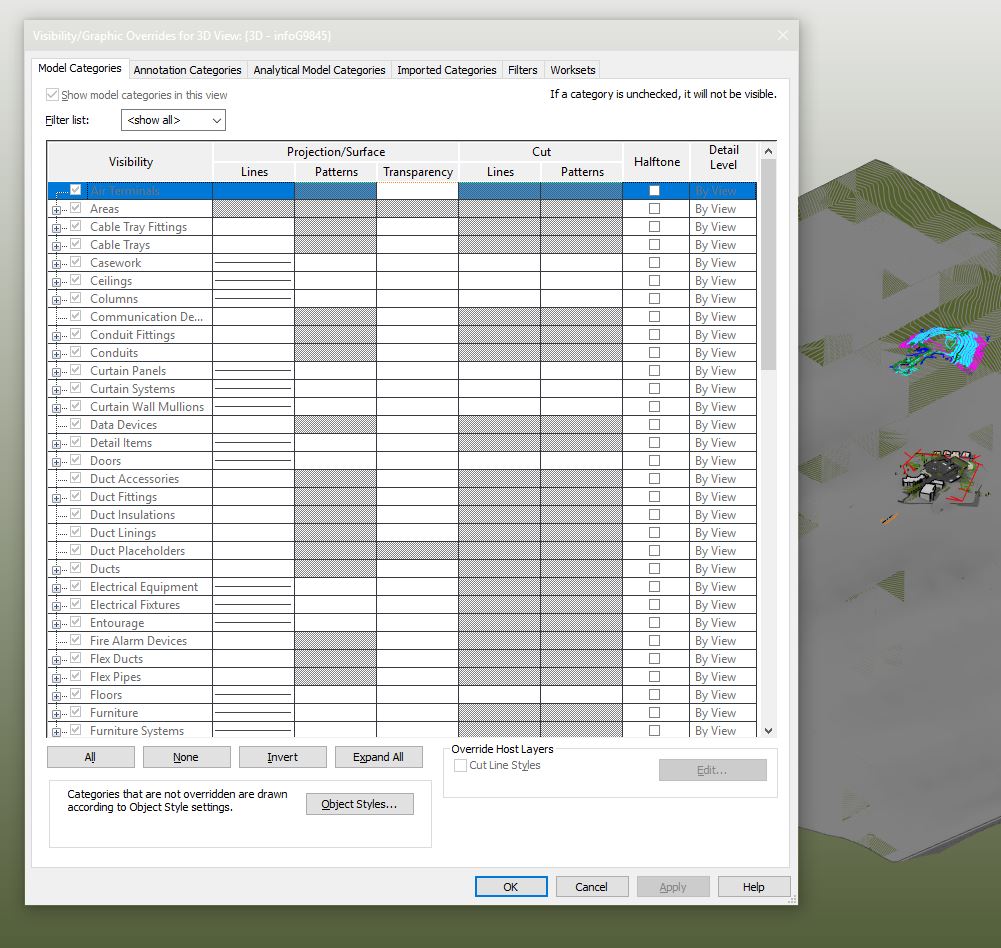The image size is (1001, 948).
Task: Click Detail Level cell for Walls-like Floors row
Action: point(723,695)
